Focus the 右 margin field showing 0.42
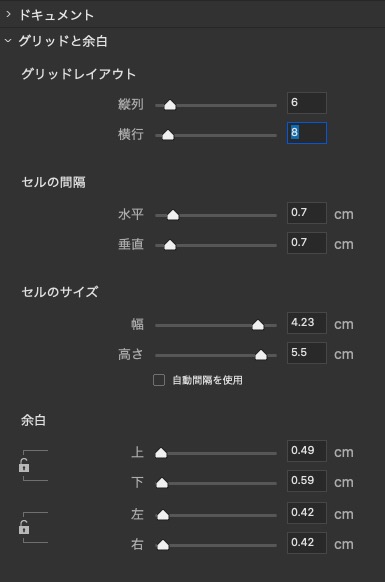Viewport: 385px width, 582px height. click(307, 543)
